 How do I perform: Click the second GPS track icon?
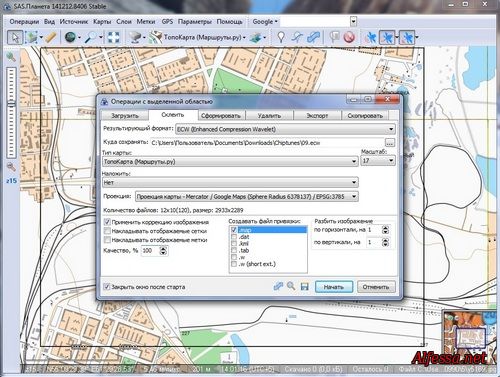pos(387,37)
